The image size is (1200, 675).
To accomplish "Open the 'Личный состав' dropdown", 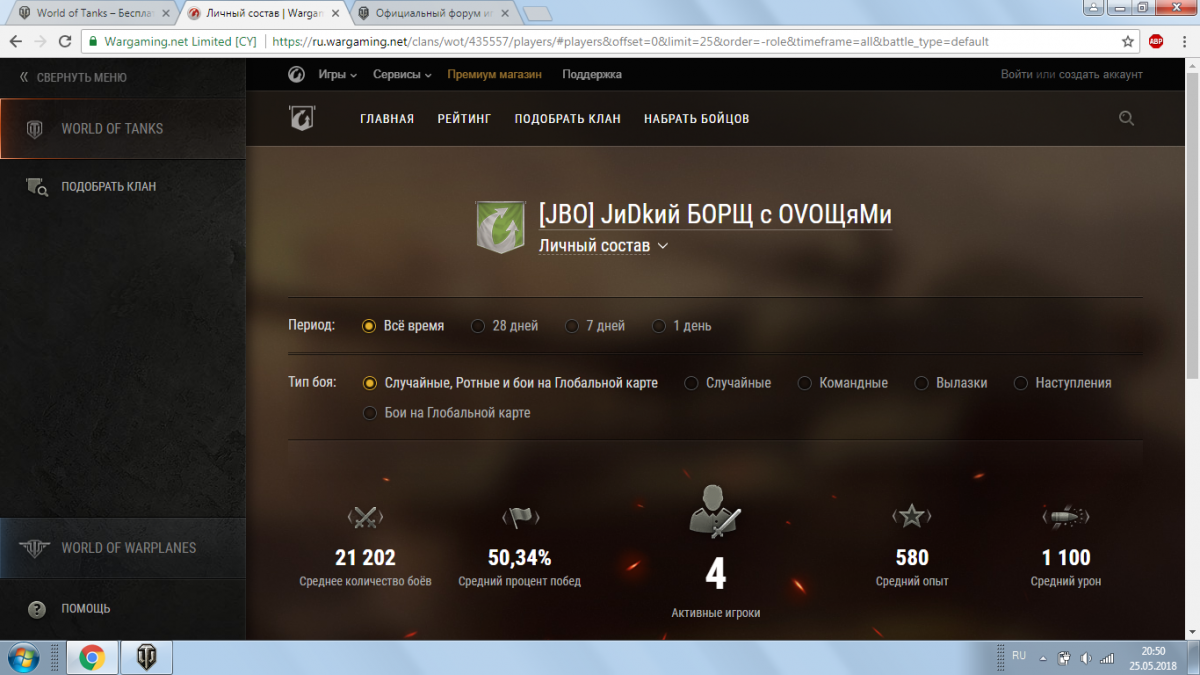I will point(603,246).
